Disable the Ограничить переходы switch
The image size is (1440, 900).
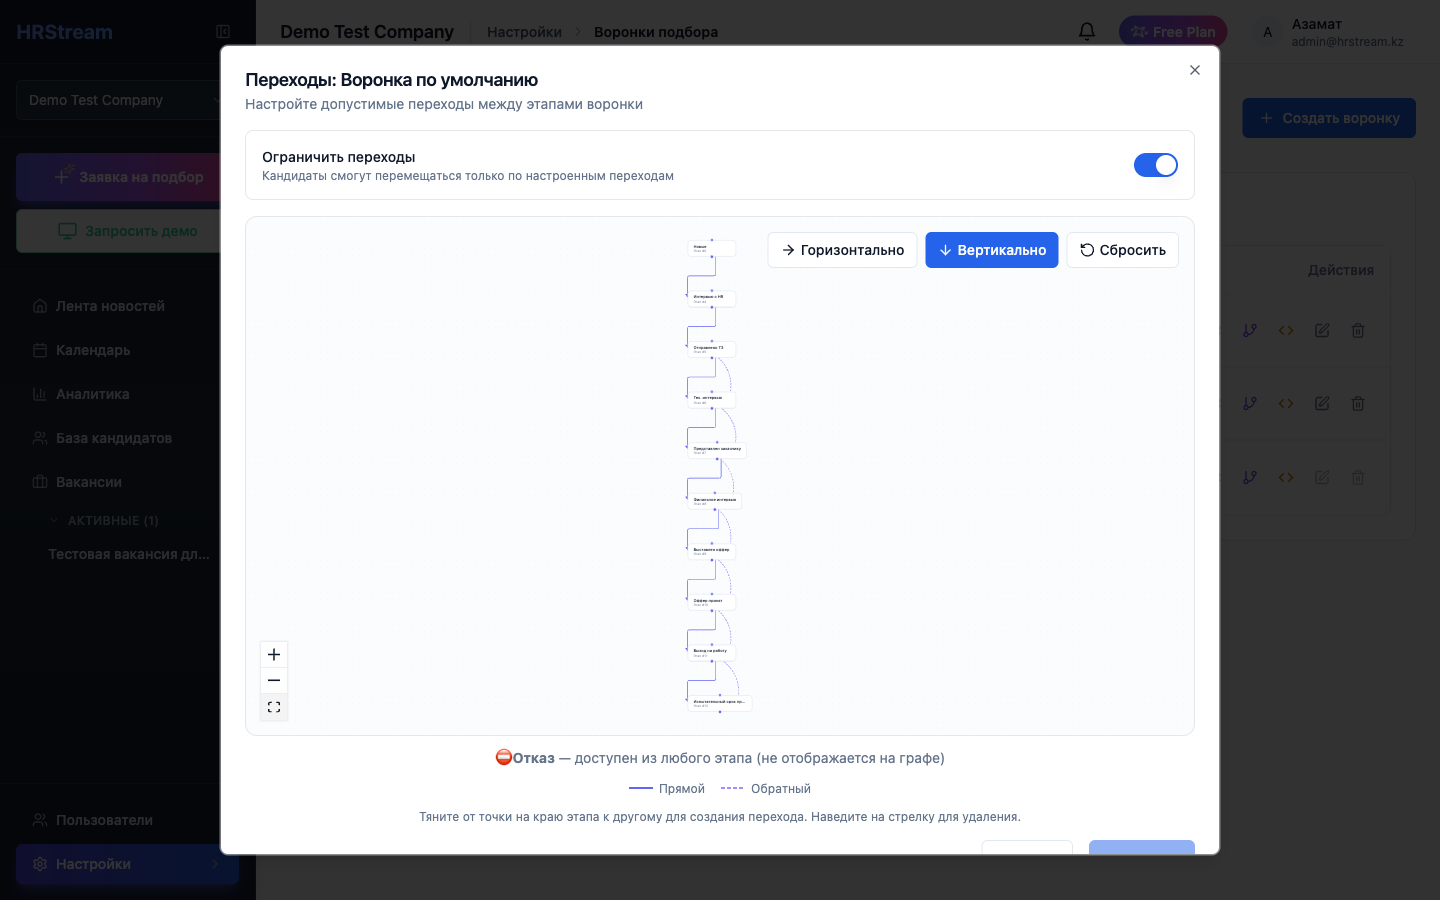(1156, 165)
